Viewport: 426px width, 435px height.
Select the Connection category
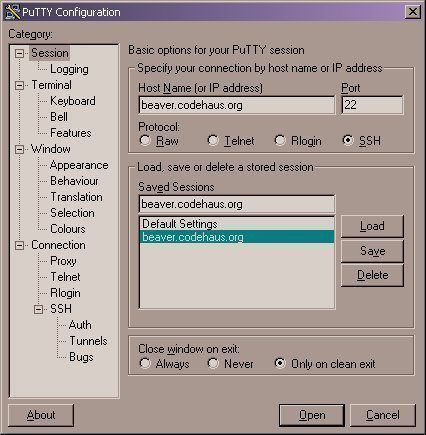[x=58, y=245]
